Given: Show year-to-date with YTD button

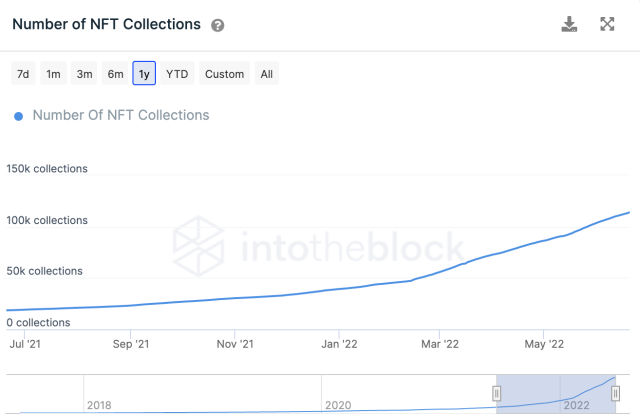Looking at the screenshot, I should pos(177,74).
